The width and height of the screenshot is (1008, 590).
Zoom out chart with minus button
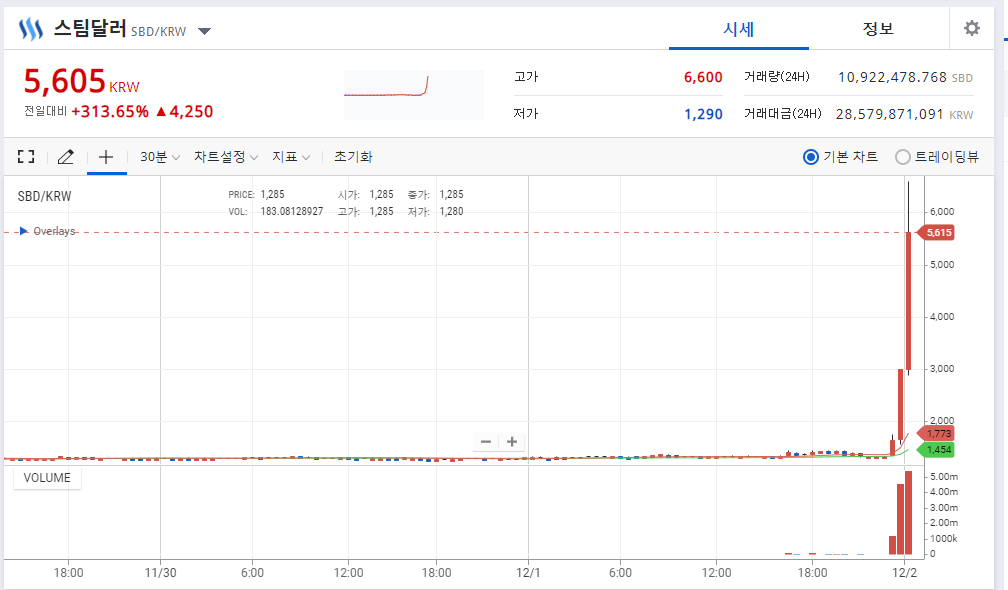point(486,442)
